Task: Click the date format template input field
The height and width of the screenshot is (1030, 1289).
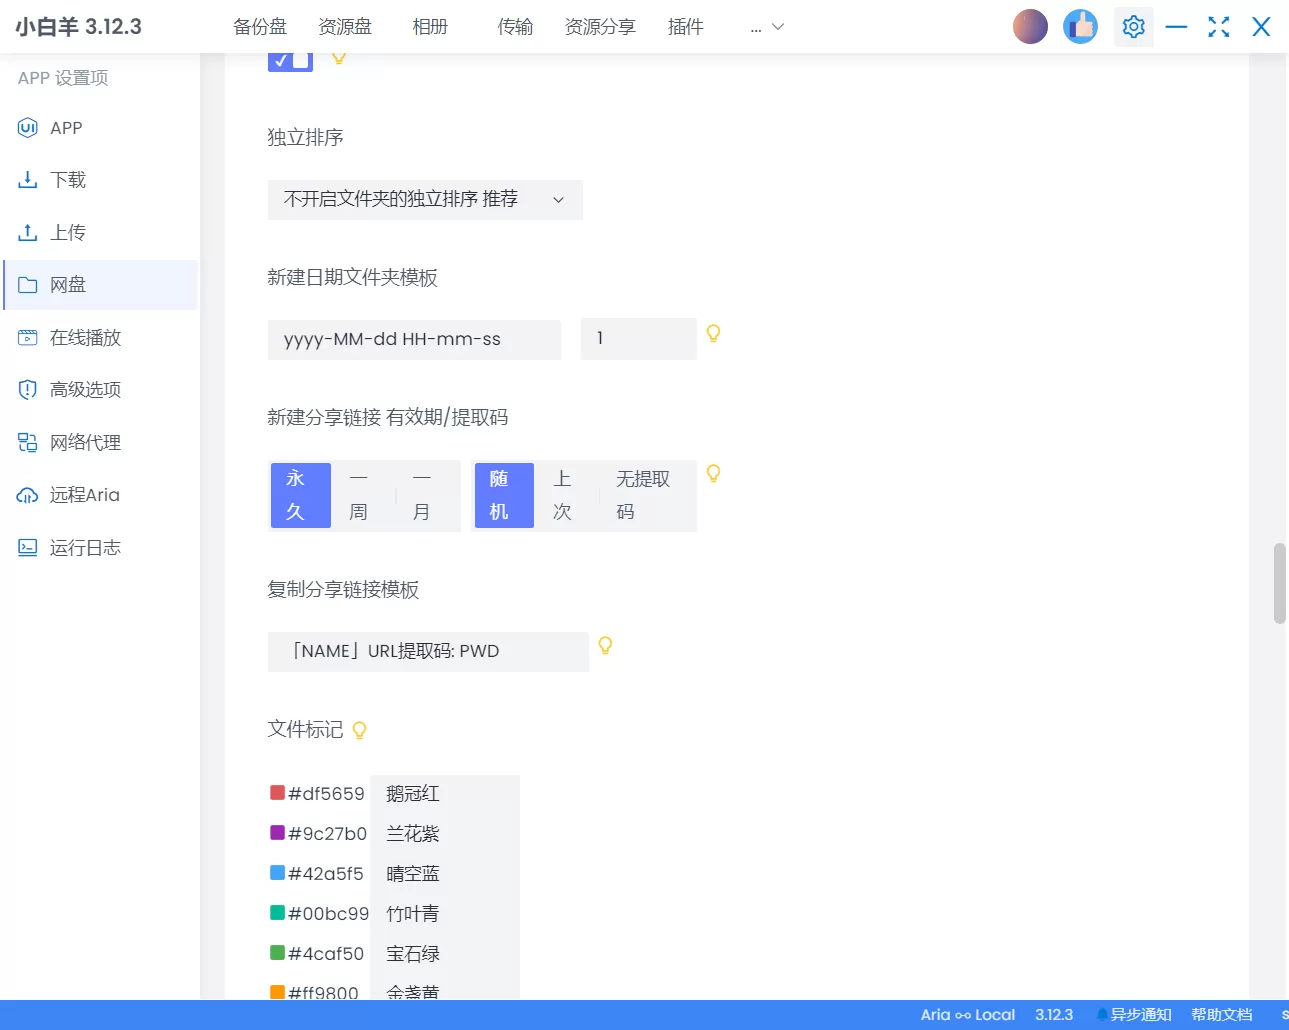Action: coord(414,340)
